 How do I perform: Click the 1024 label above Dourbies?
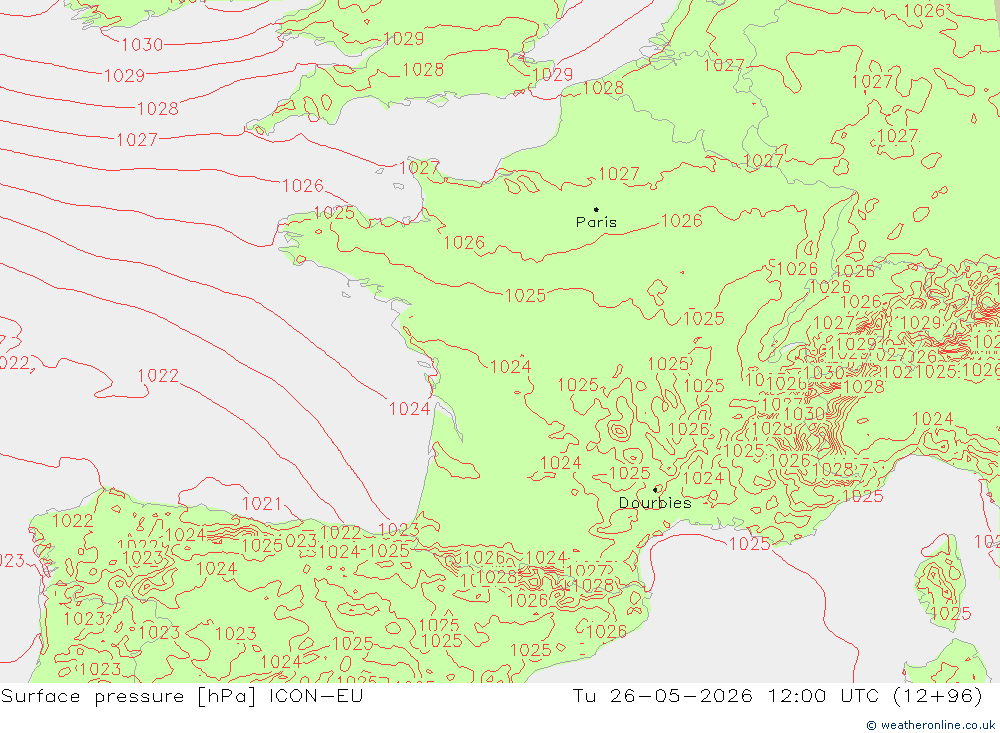pos(703,478)
